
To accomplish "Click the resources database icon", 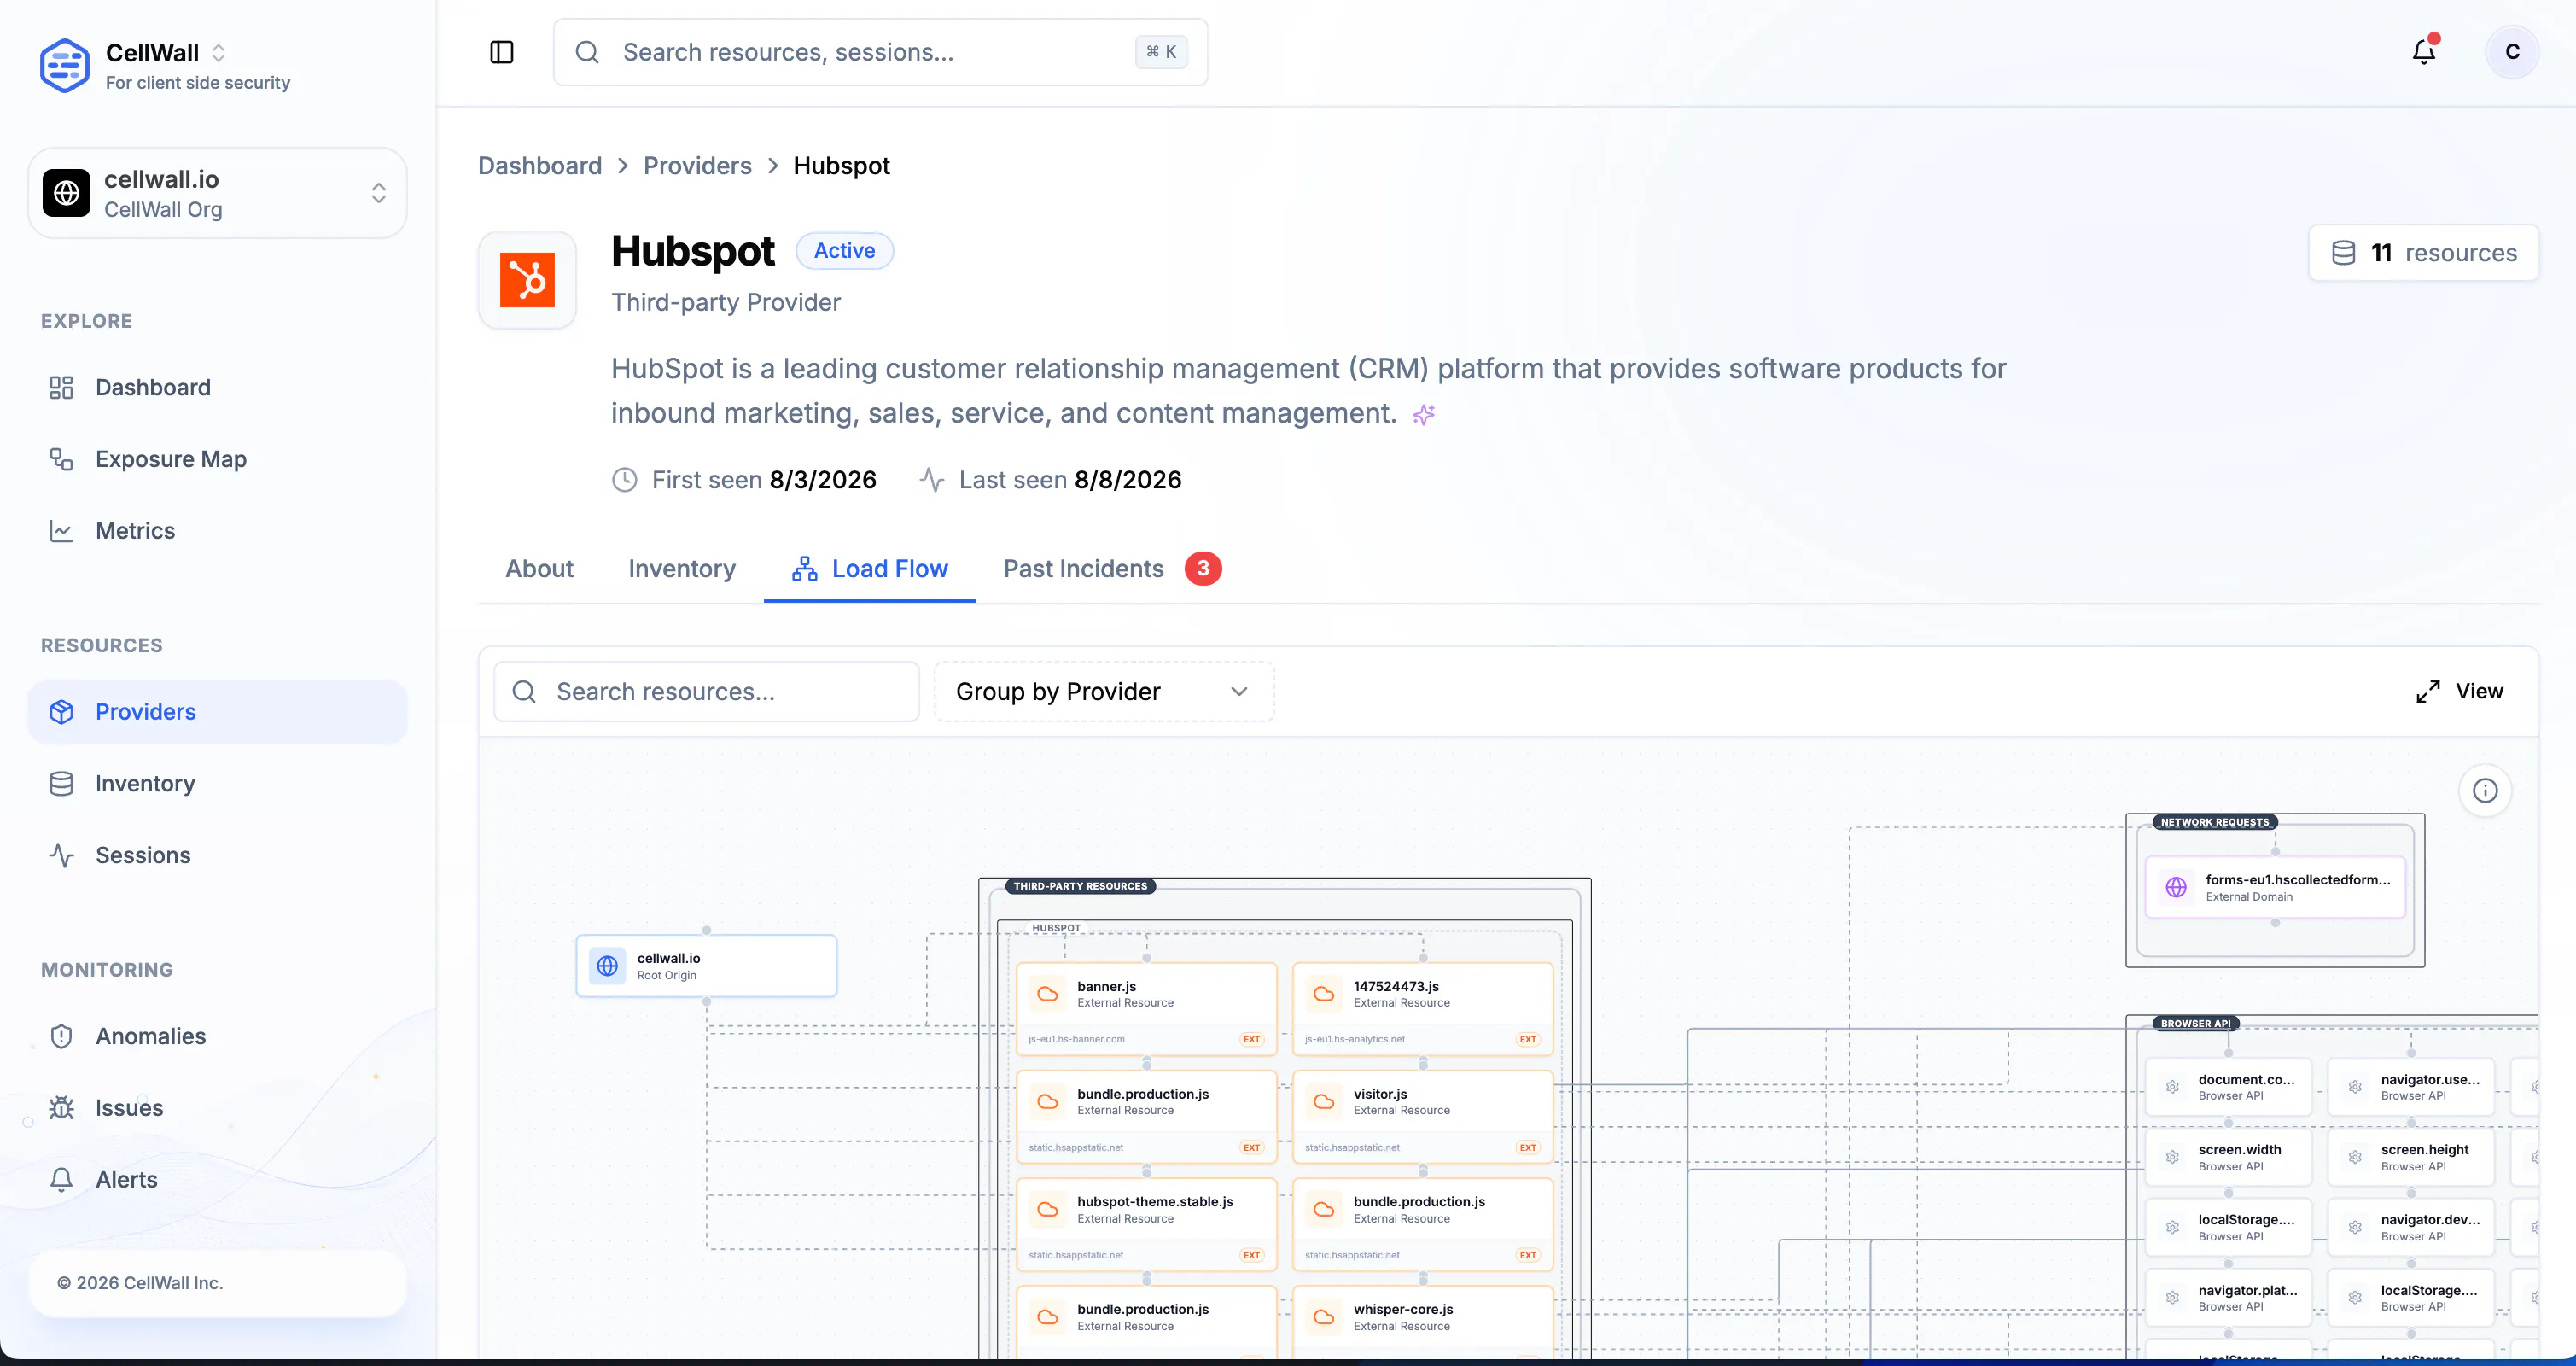I will [2344, 253].
